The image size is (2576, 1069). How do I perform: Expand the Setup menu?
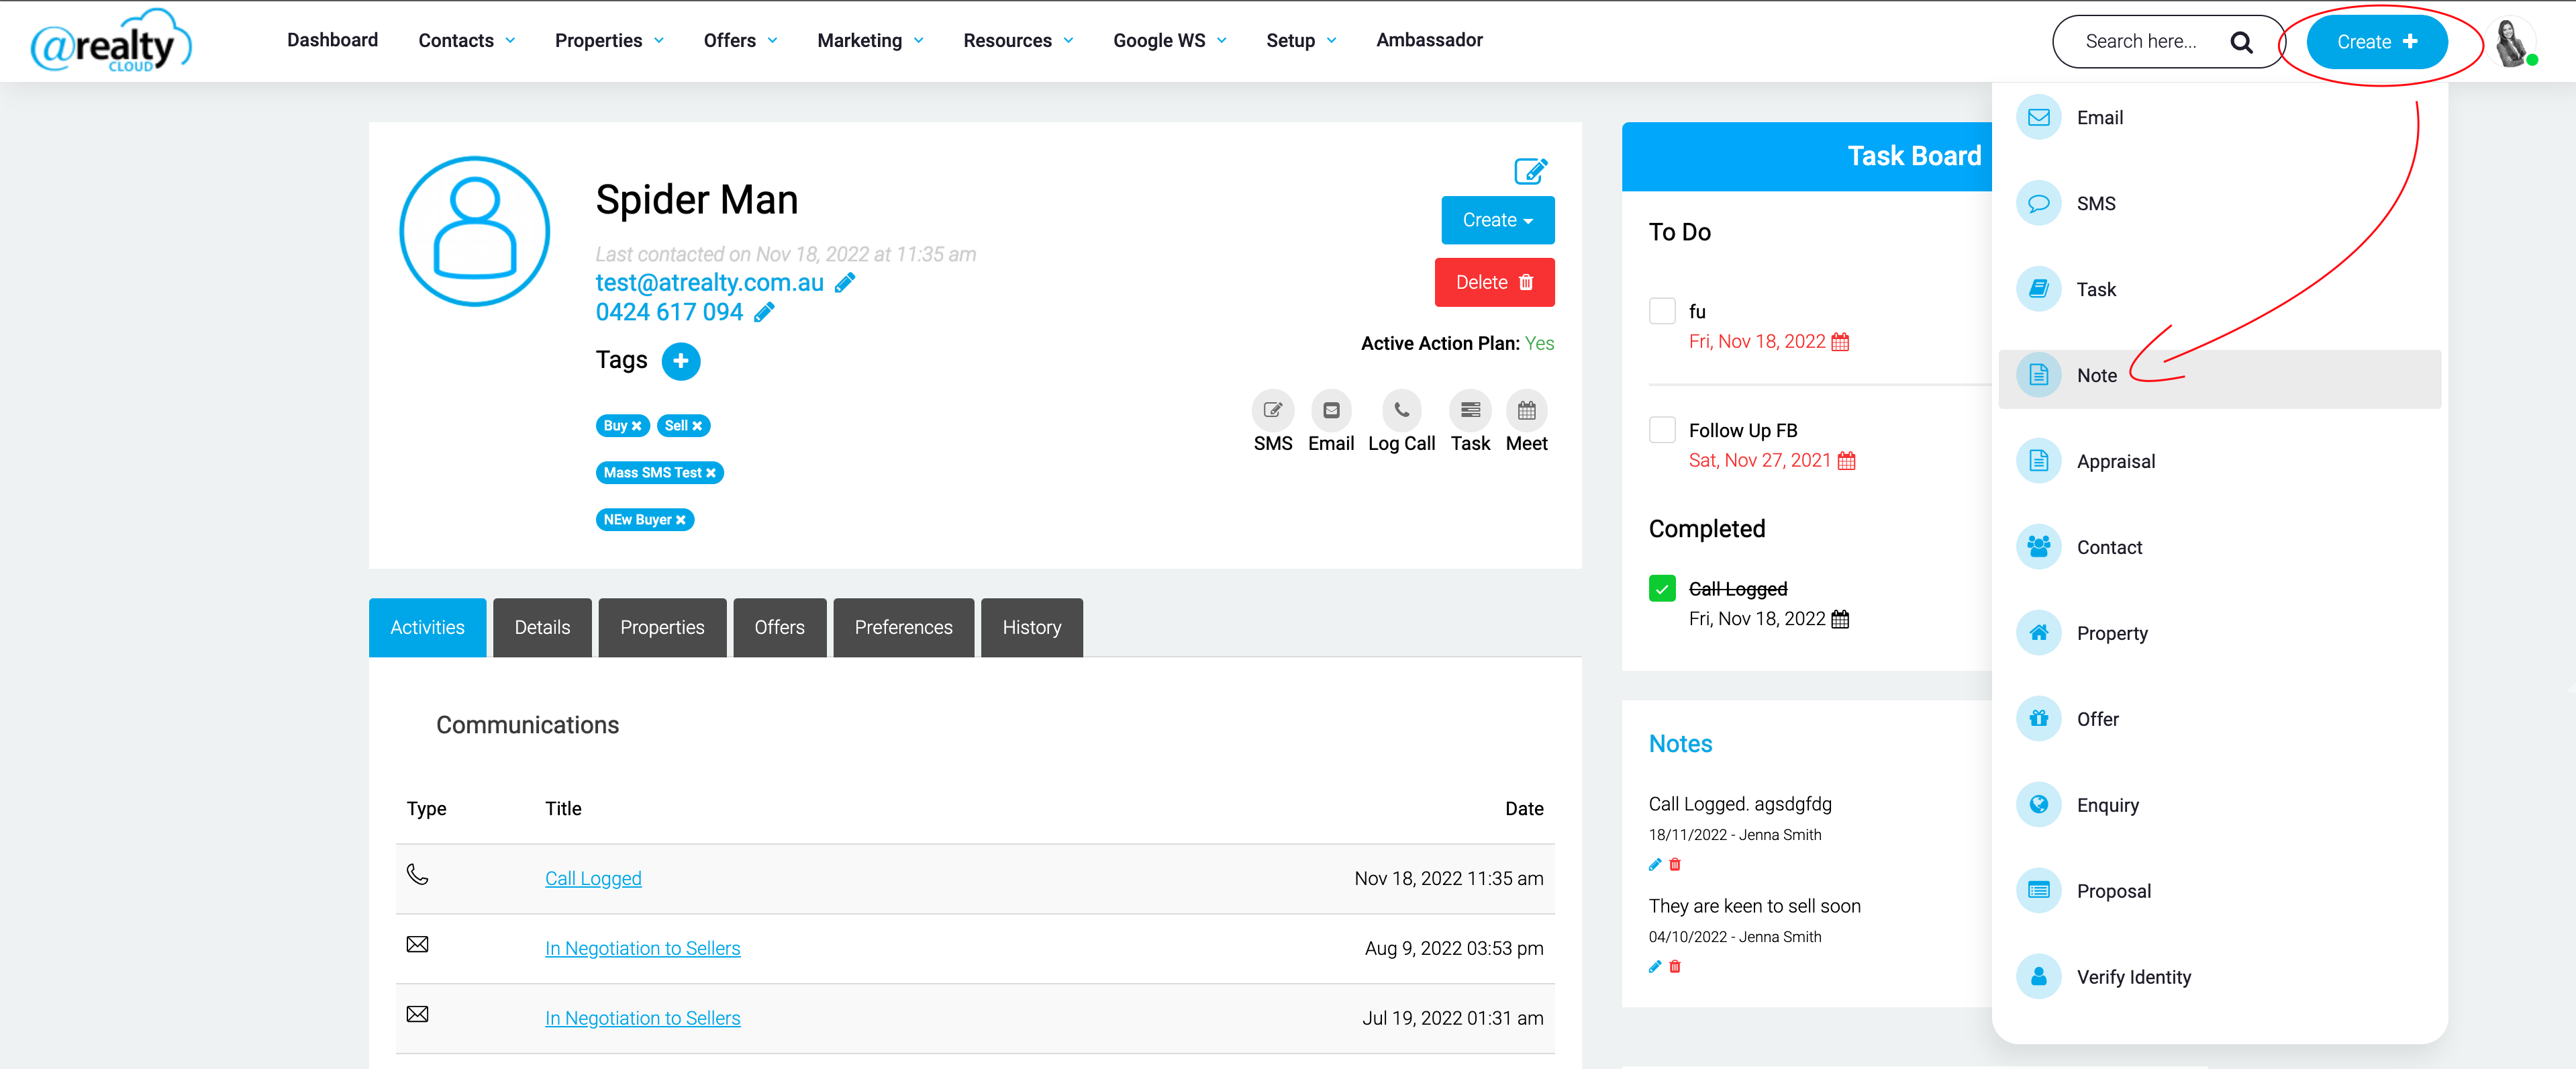[x=1301, y=41]
